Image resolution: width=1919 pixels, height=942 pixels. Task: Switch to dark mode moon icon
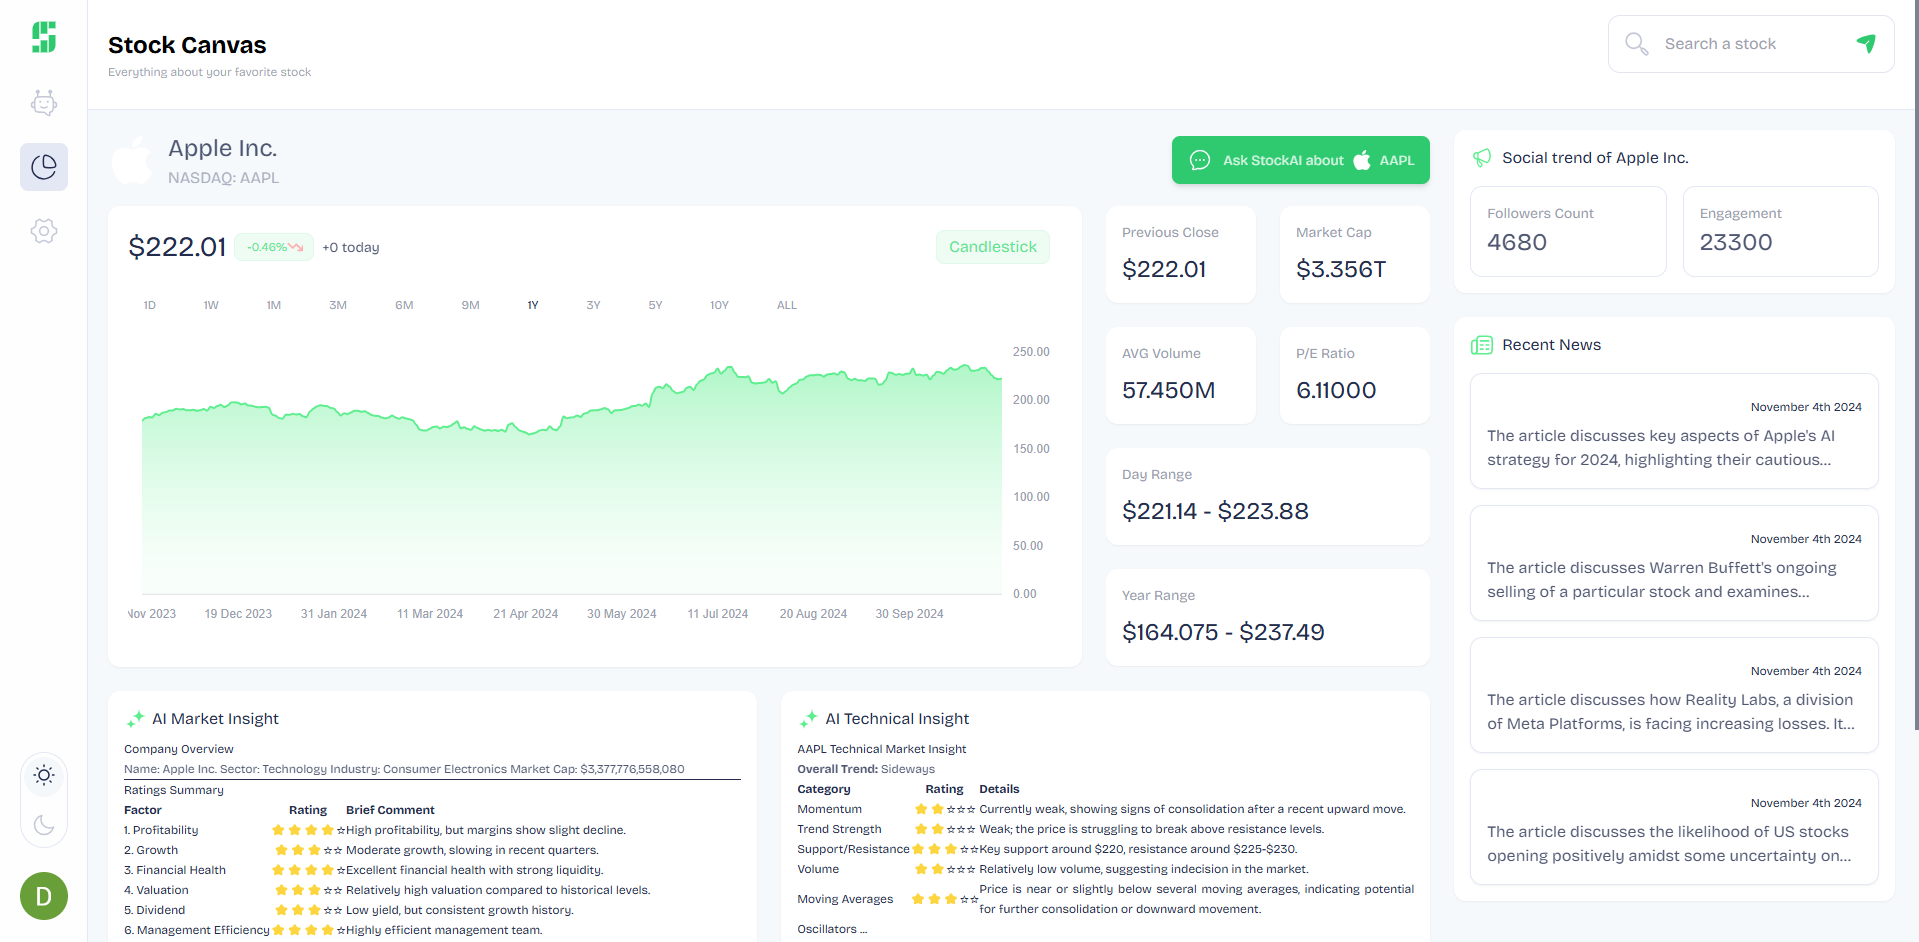[x=44, y=825]
